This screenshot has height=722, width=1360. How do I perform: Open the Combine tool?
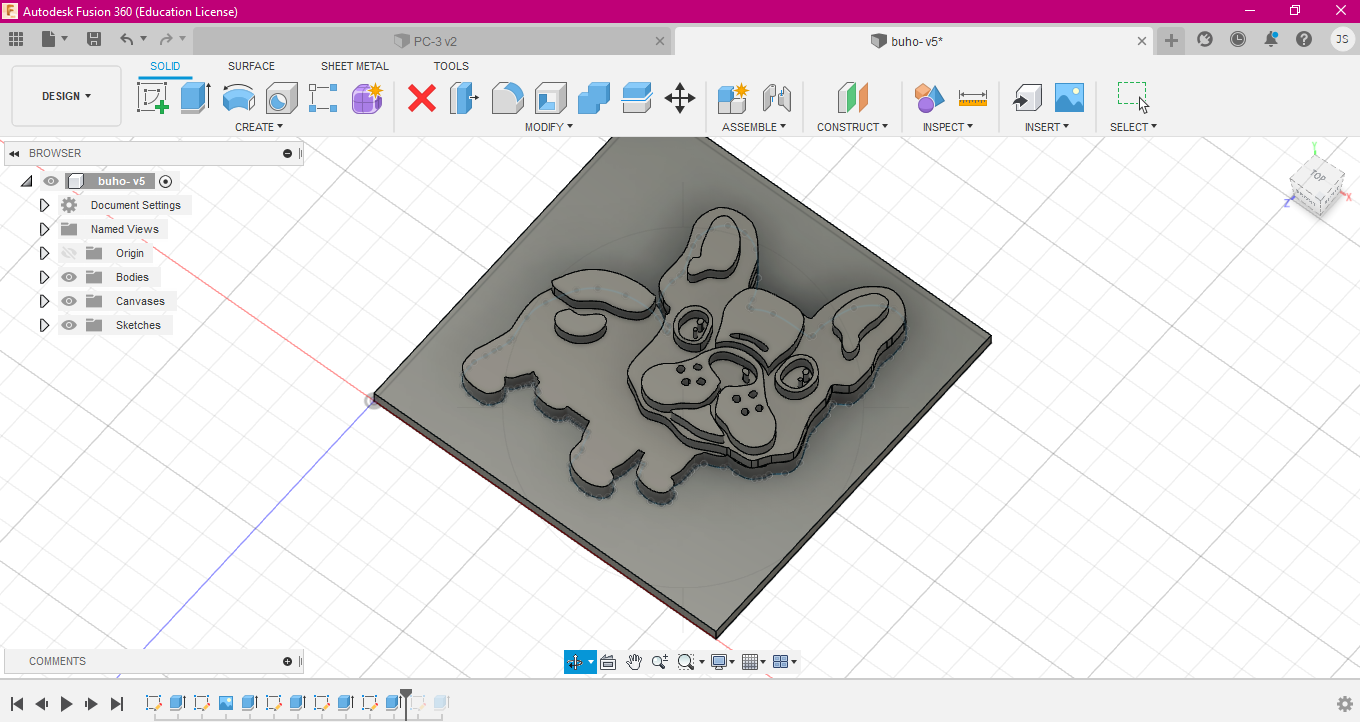pos(594,98)
